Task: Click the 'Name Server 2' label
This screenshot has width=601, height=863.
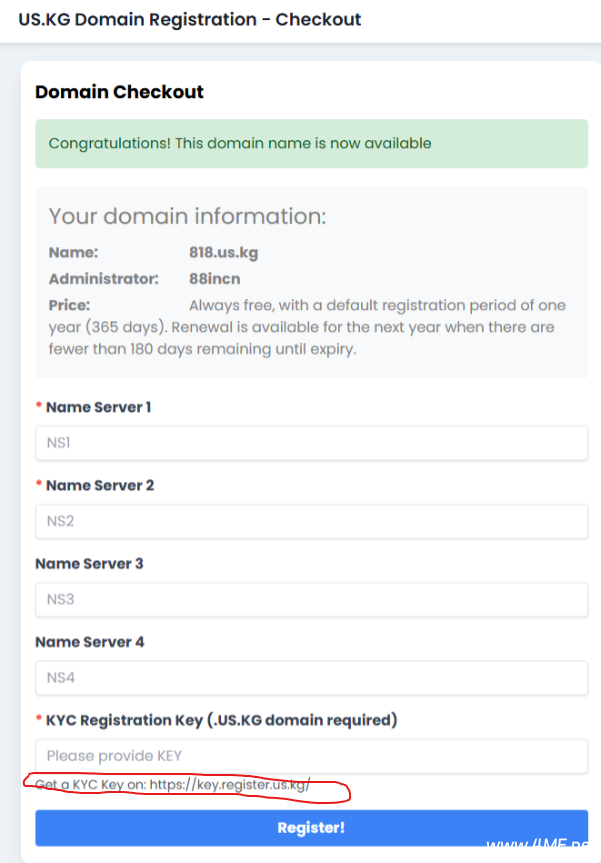Action: [x=99, y=485]
